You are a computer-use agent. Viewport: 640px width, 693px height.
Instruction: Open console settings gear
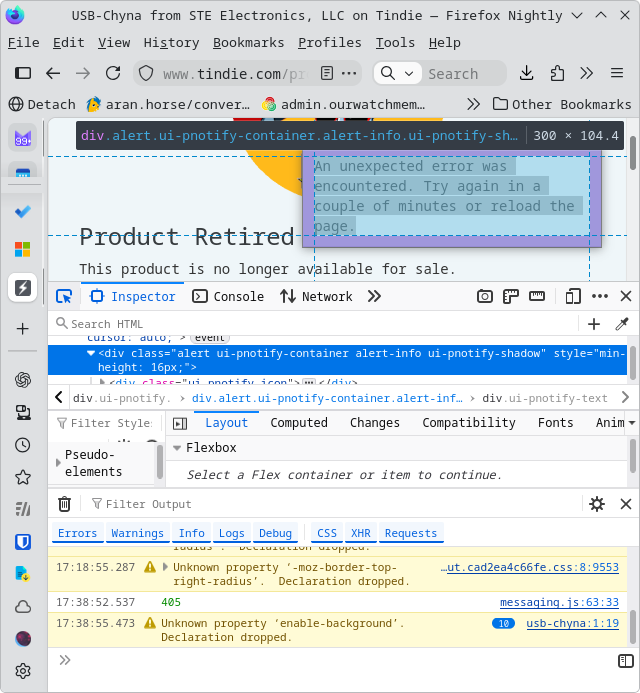(x=597, y=504)
